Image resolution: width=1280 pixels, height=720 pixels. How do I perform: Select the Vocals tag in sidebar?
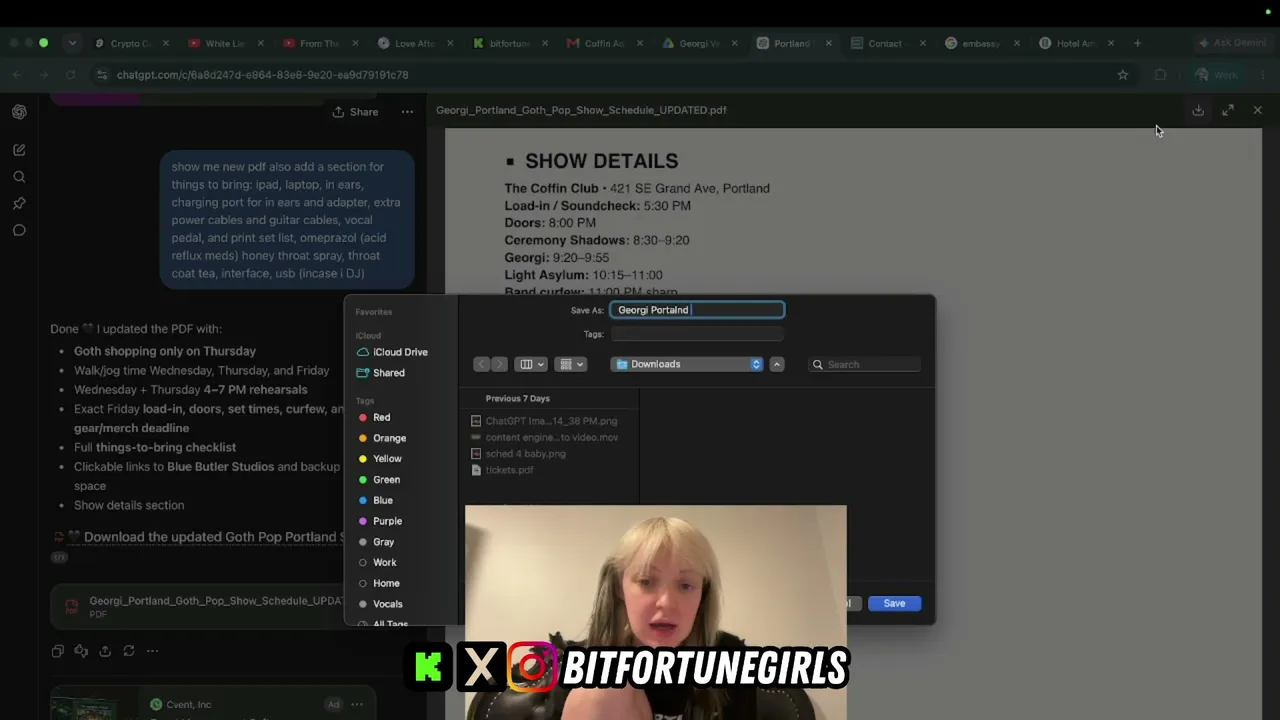[x=380, y=604]
